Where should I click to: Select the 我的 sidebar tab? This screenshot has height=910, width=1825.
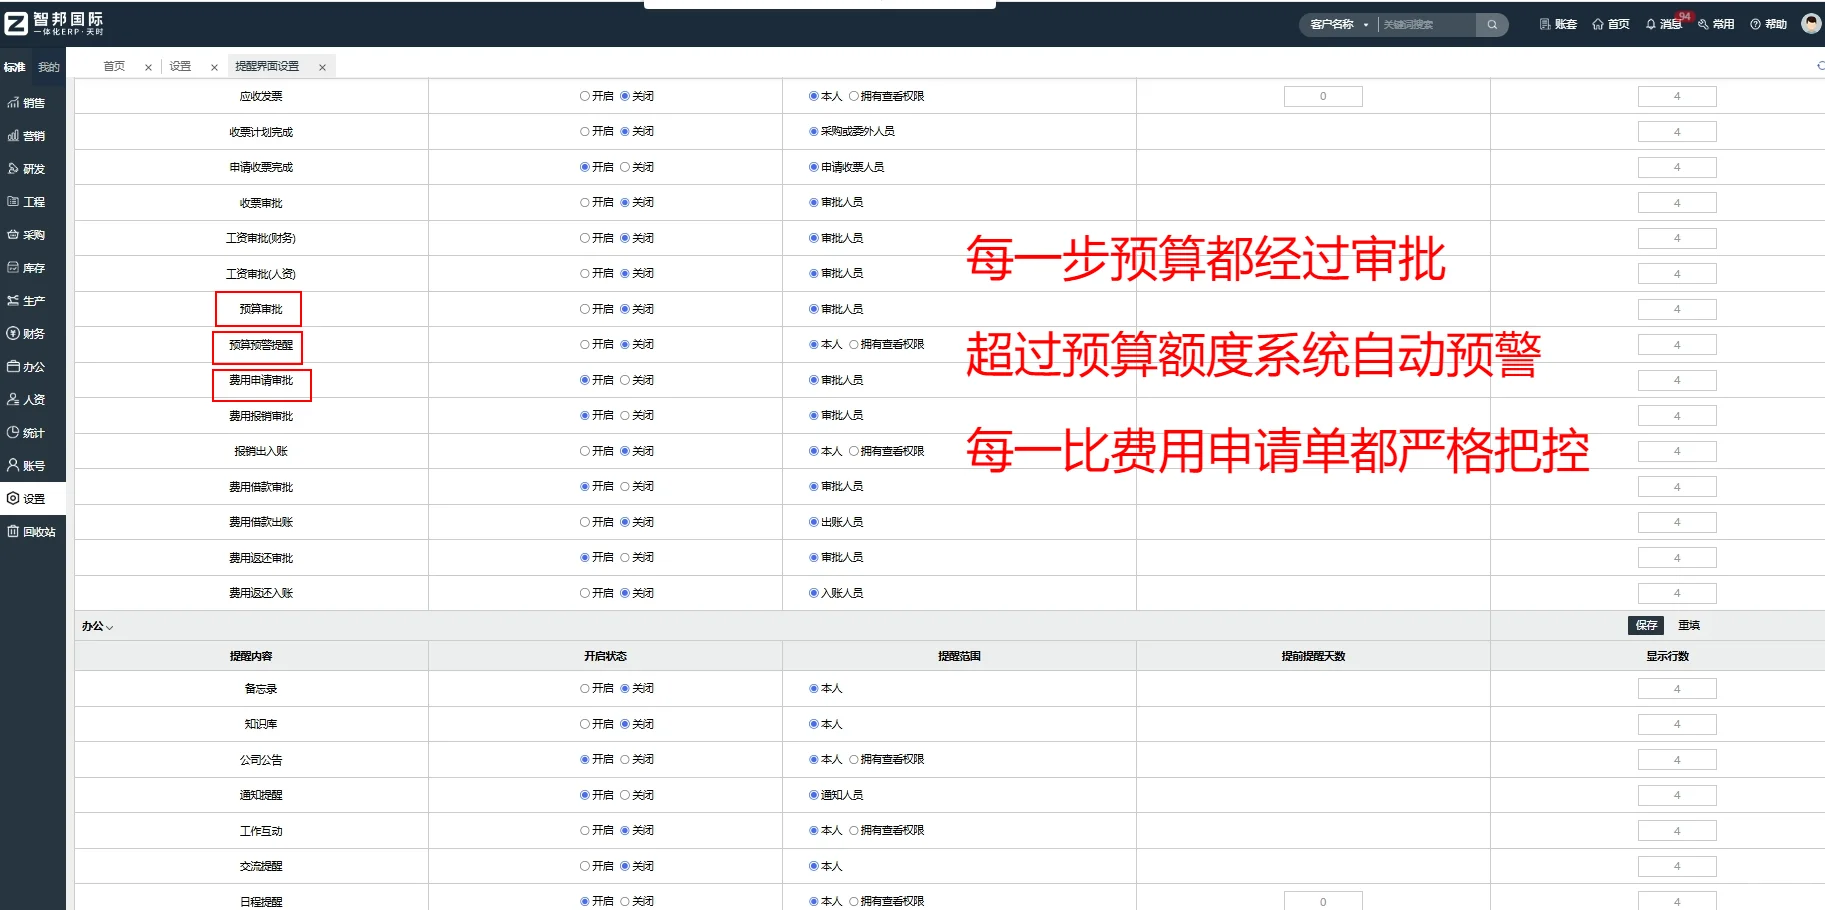pyautogui.click(x=49, y=67)
